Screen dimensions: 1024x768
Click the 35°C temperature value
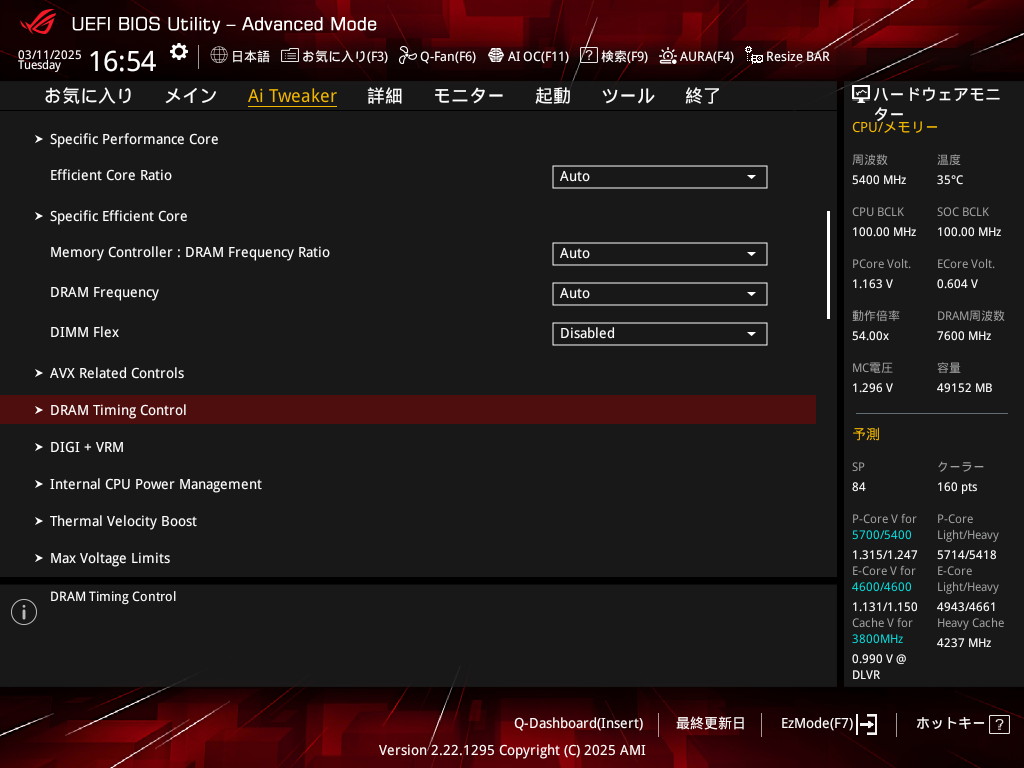pos(950,180)
